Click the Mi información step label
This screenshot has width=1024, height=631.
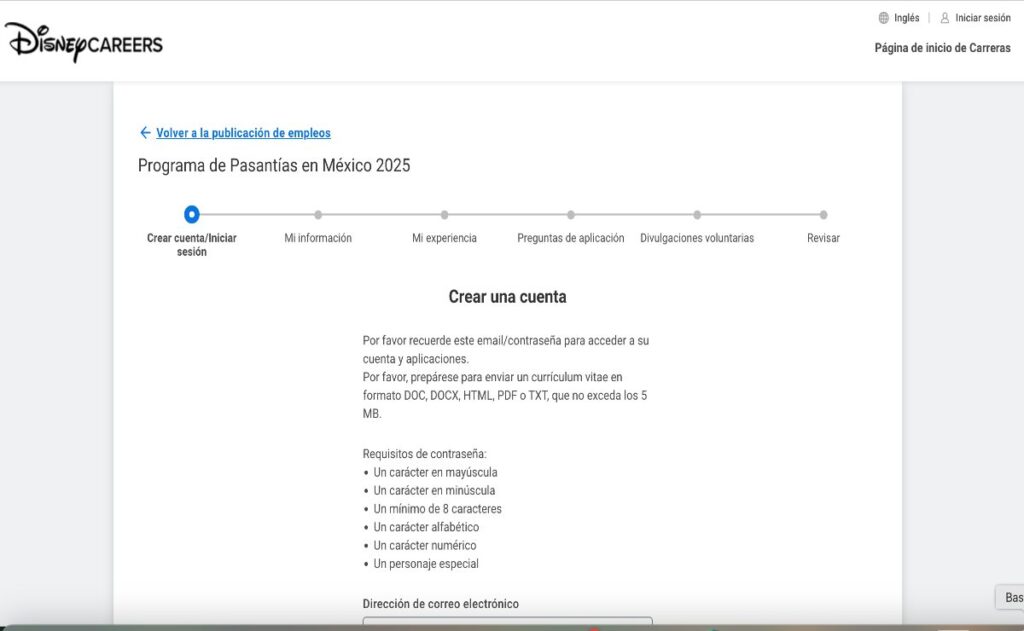(318, 238)
